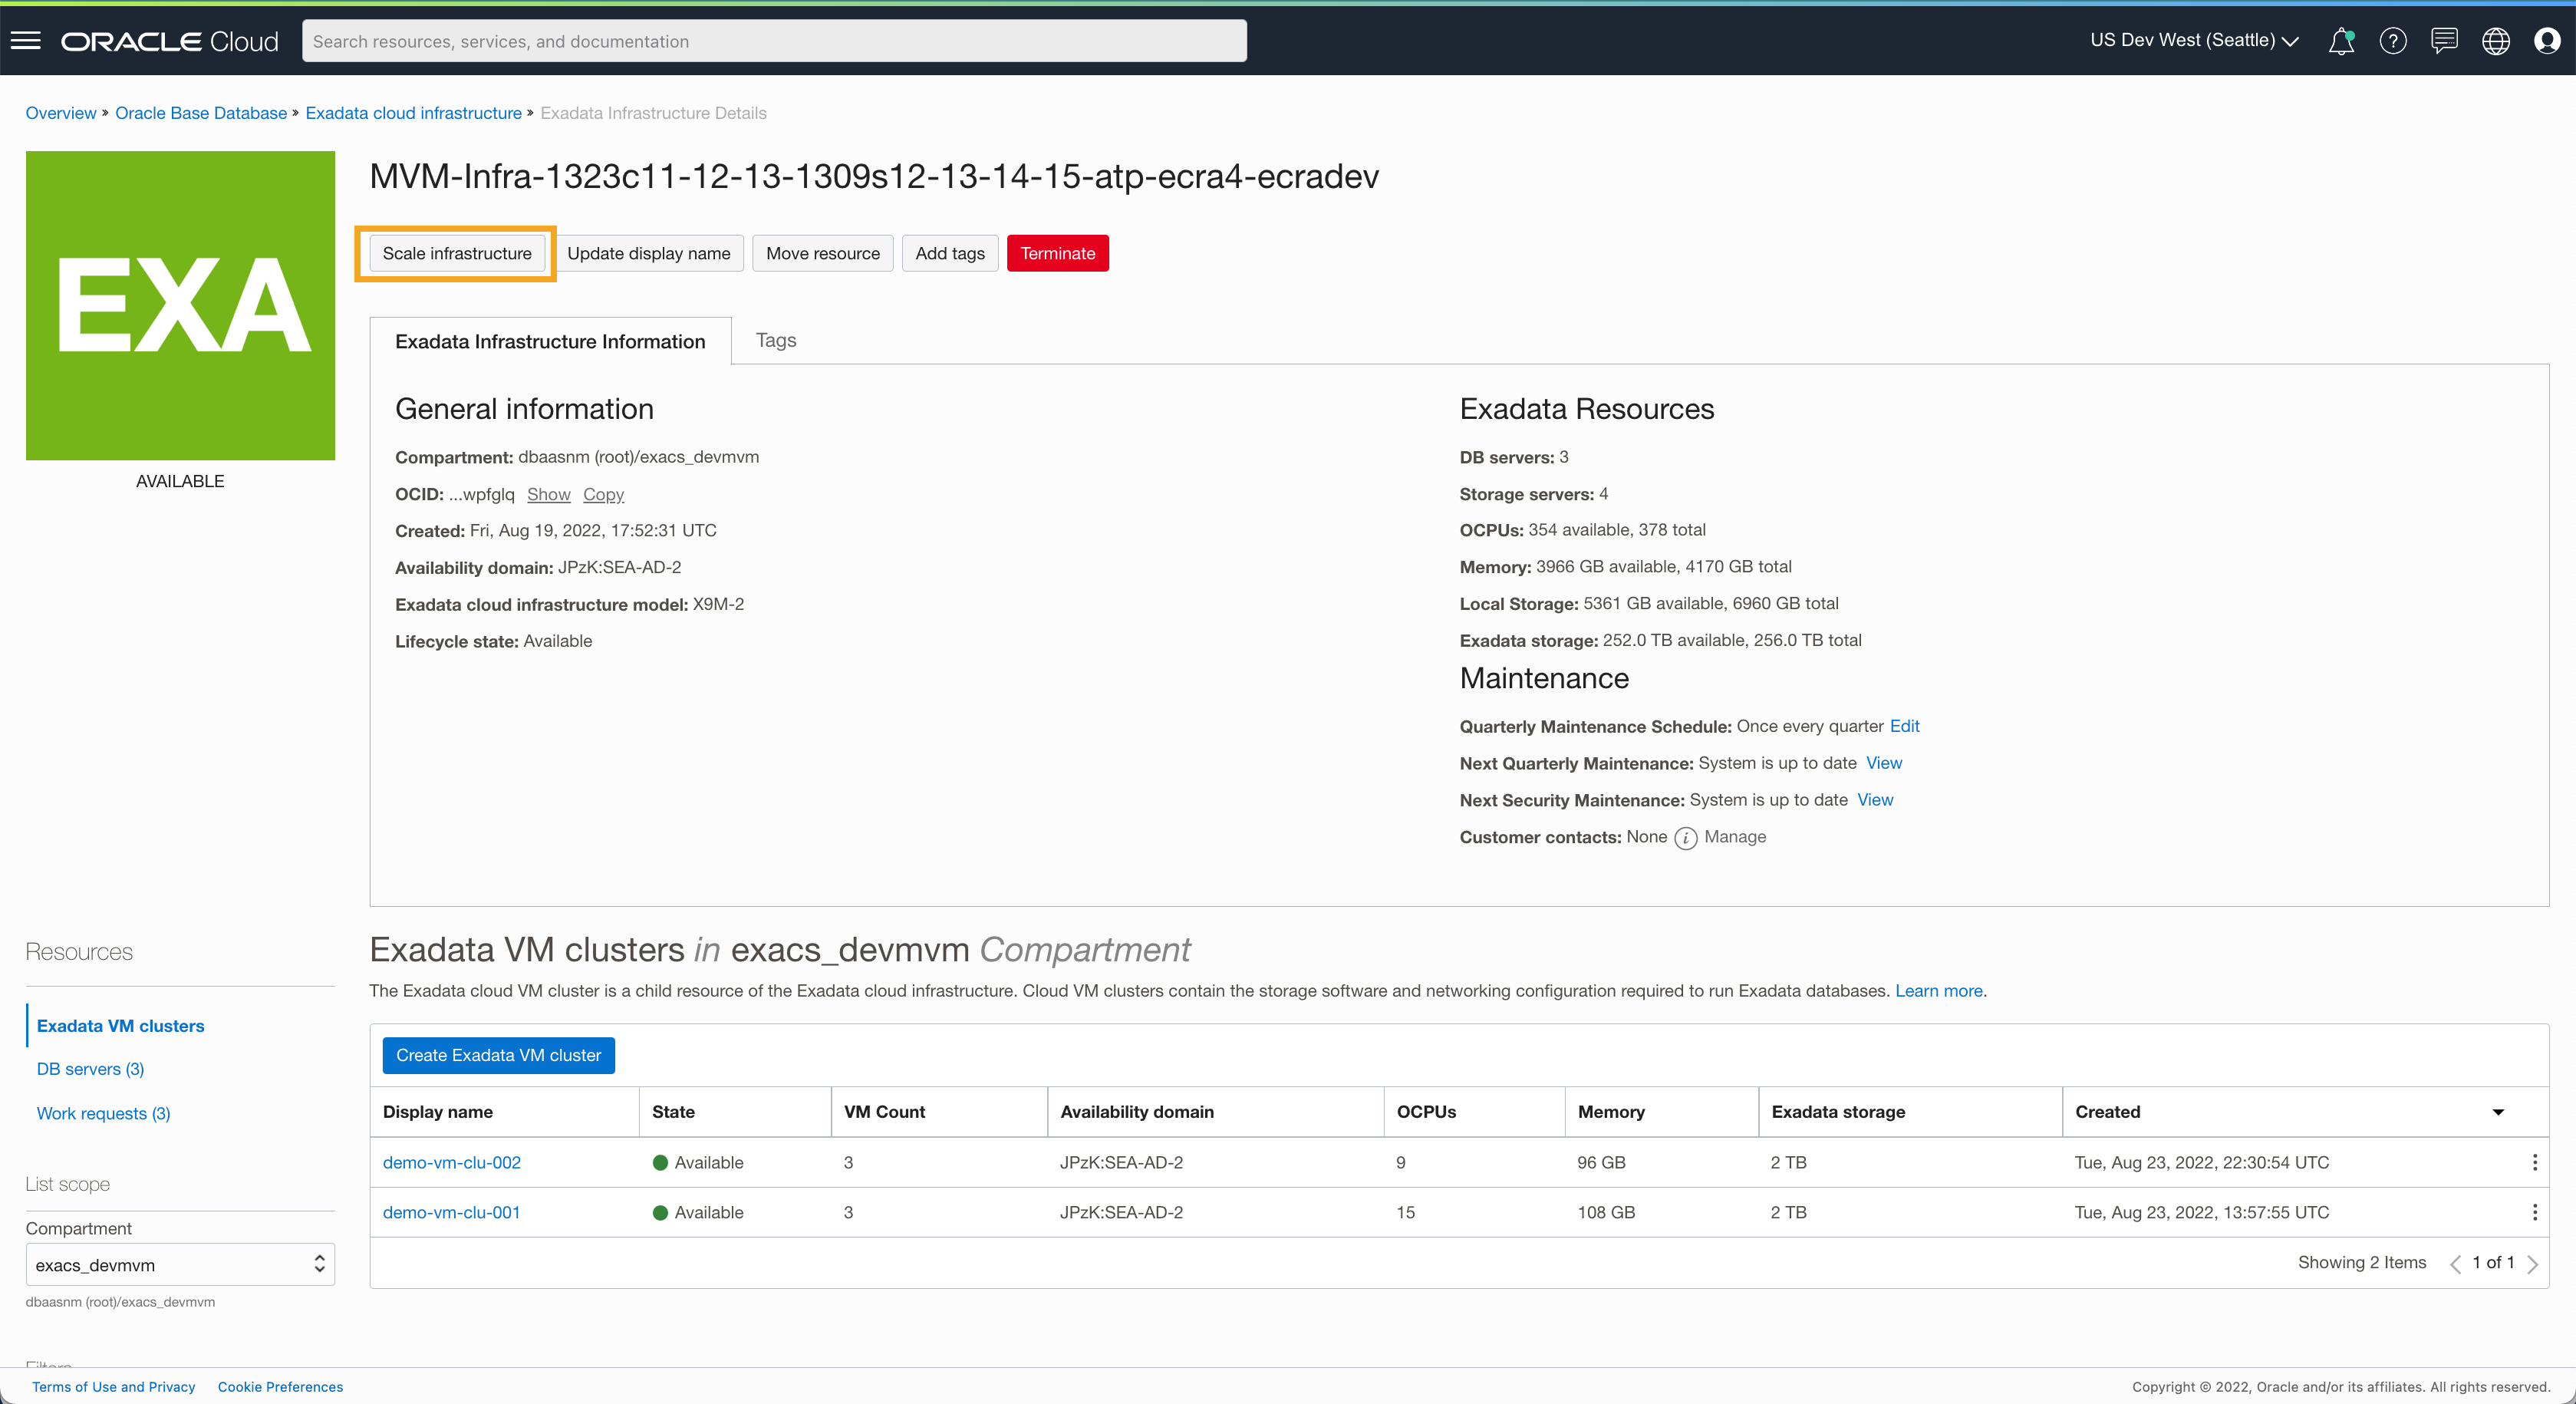Screen dimensions: 2576x1404
Task: Switch to the Tags tab
Action: tap(776, 340)
